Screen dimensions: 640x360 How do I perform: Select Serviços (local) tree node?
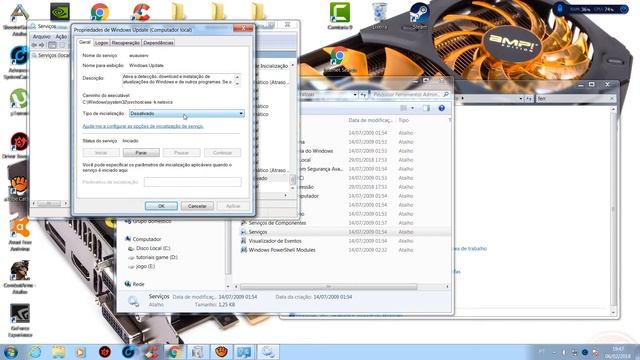coord(52,55)
